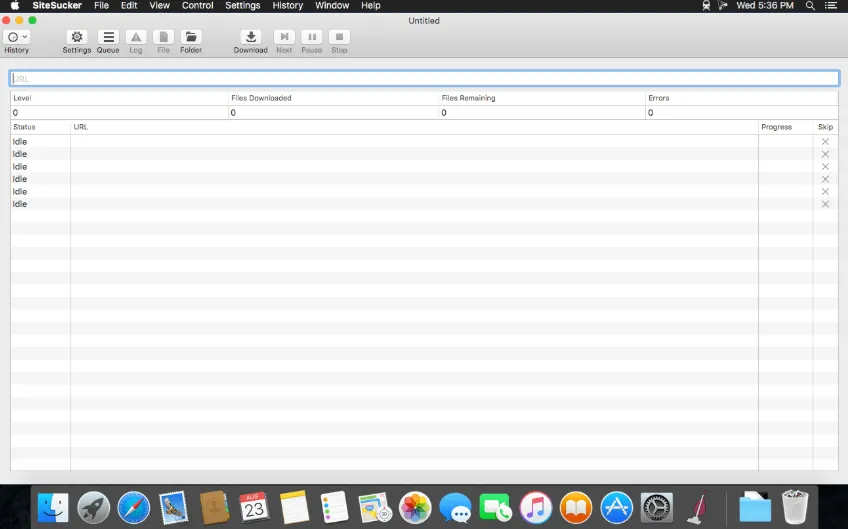The image size is (848, 529).
Task: Focus the URL input field
Action: (424, 78)
